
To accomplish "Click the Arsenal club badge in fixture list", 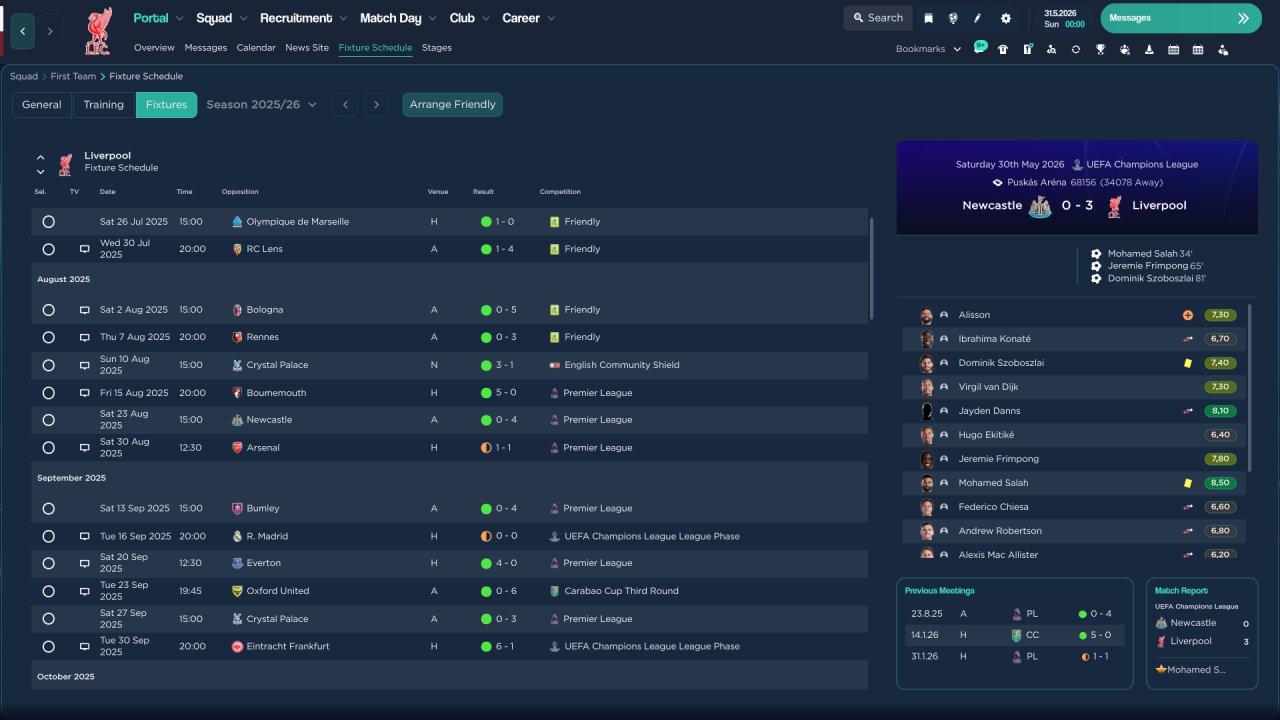I will coord(237,448).
